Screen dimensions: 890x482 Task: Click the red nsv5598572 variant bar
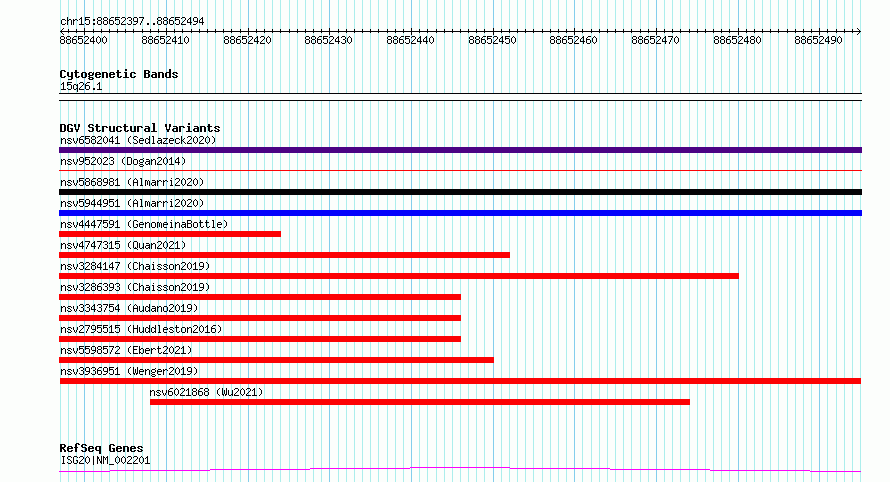click(x=276, y=360)
